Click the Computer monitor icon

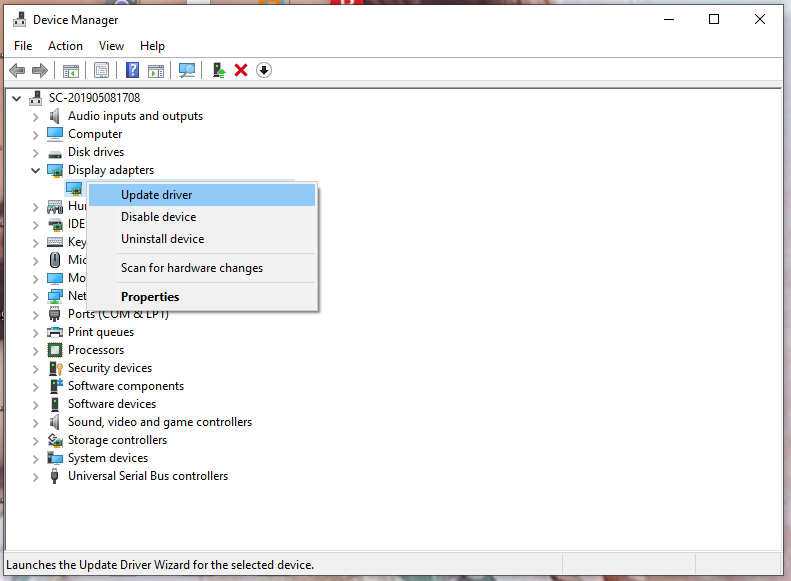[54, 134]
